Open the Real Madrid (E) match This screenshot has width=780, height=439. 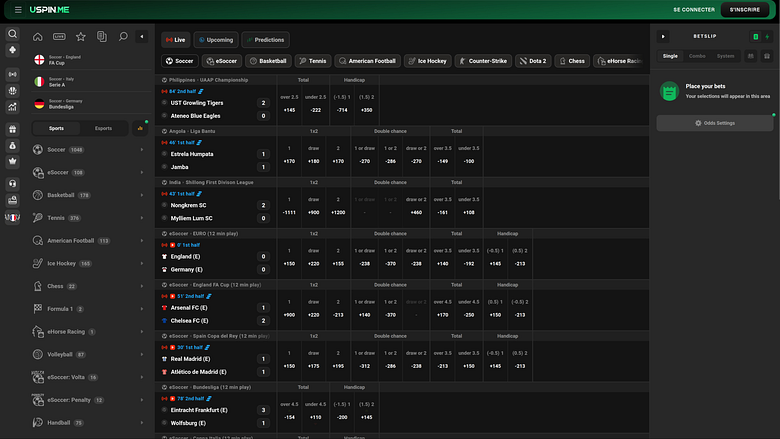pos(216,359)
